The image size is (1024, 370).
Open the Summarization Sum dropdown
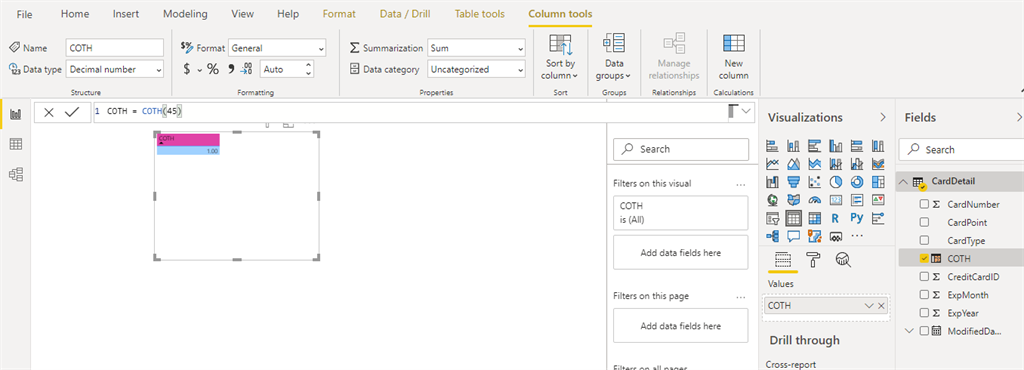(x=476, y=48)
